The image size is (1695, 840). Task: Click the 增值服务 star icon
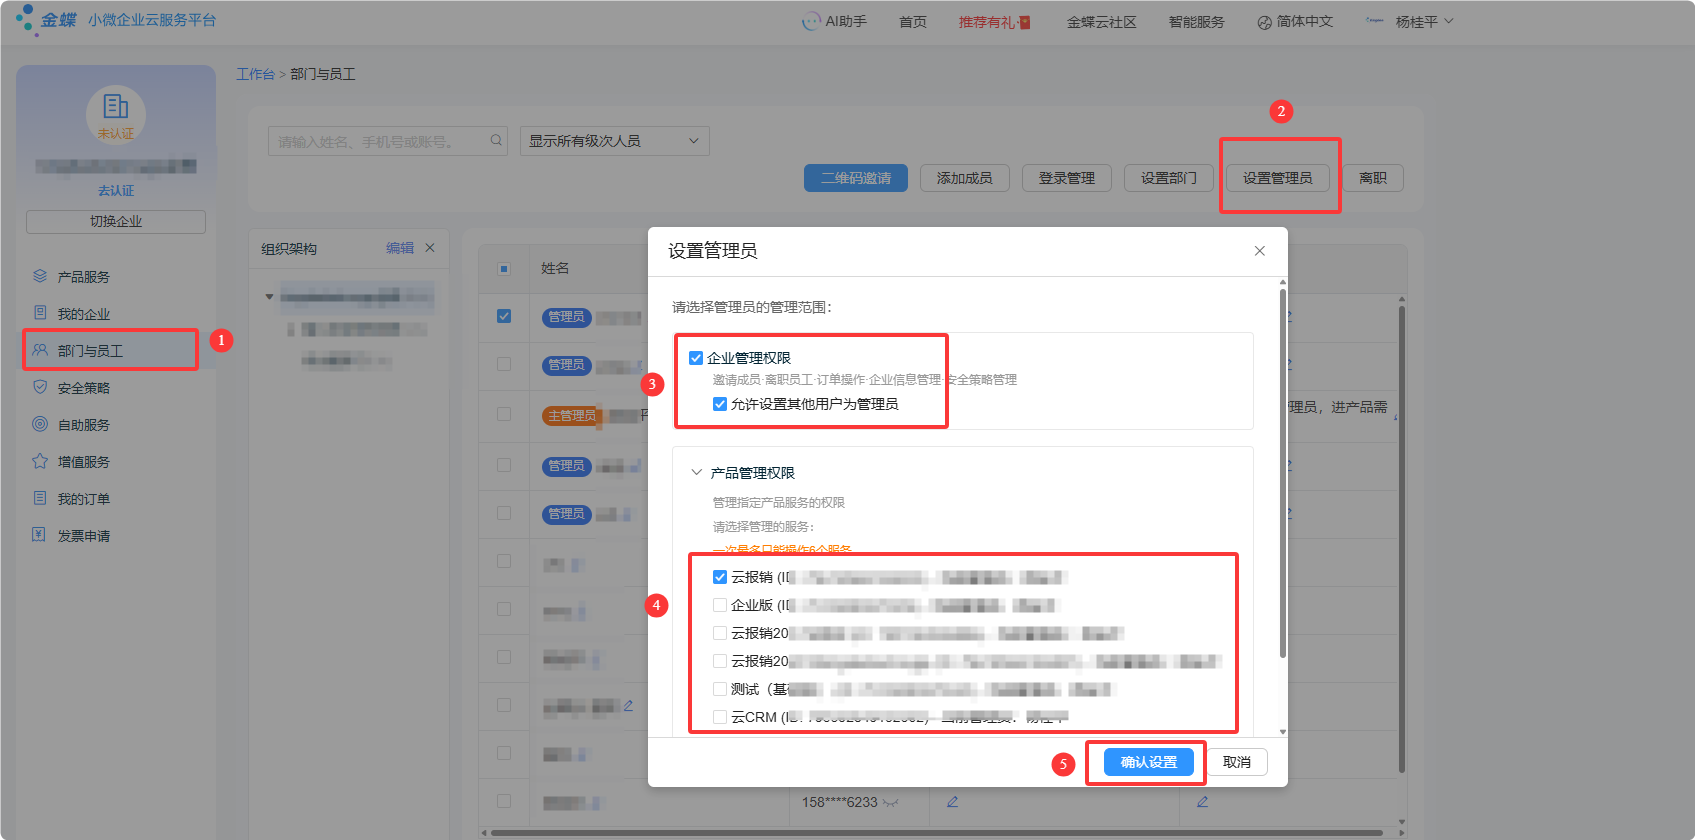coord(40,461)
